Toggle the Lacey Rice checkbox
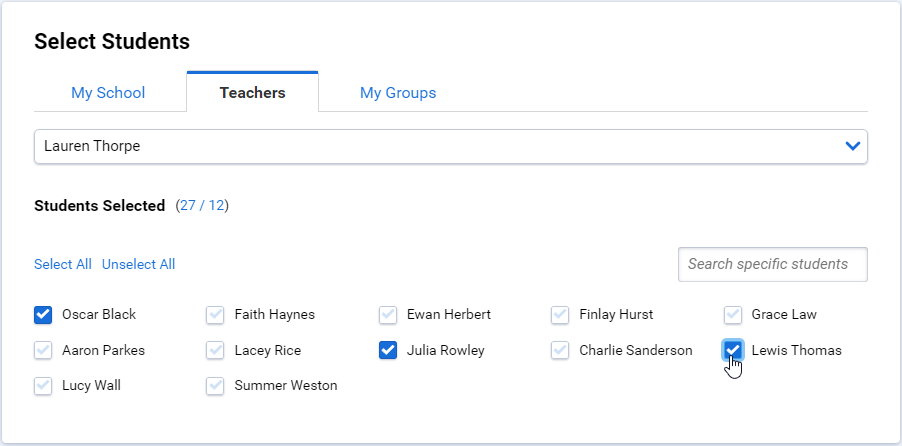Image resolution: width=902 pixels, height=446 pixels. click(215, 350)
